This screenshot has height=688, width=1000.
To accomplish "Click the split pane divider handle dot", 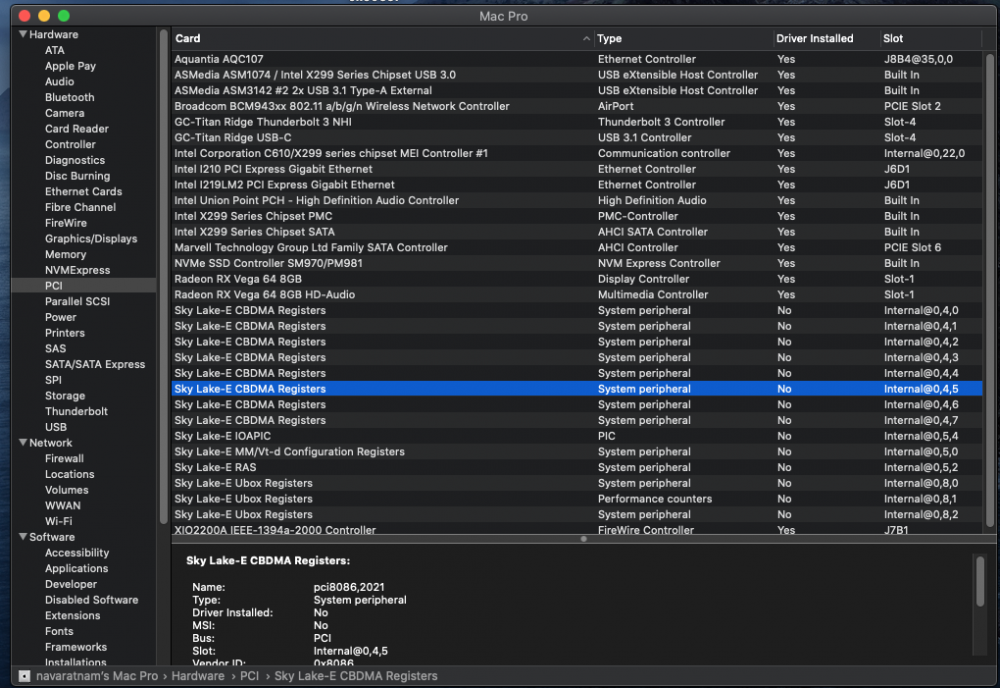I will click(584, 539).
